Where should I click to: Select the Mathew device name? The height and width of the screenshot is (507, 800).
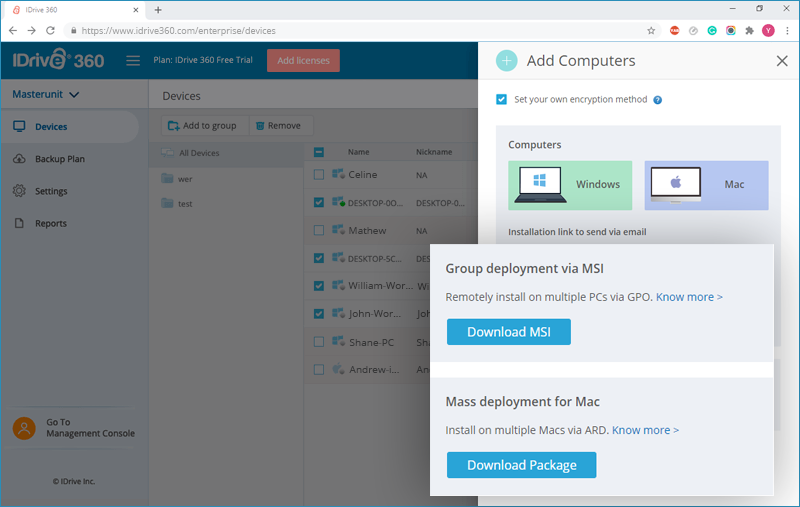(x=367, y=231)
